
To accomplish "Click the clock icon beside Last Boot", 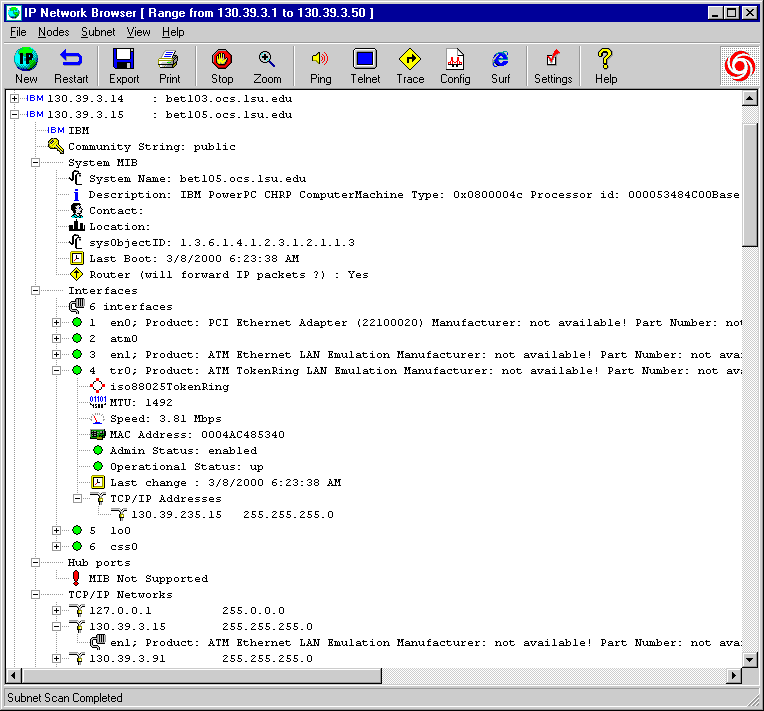I will pos(76,258).
